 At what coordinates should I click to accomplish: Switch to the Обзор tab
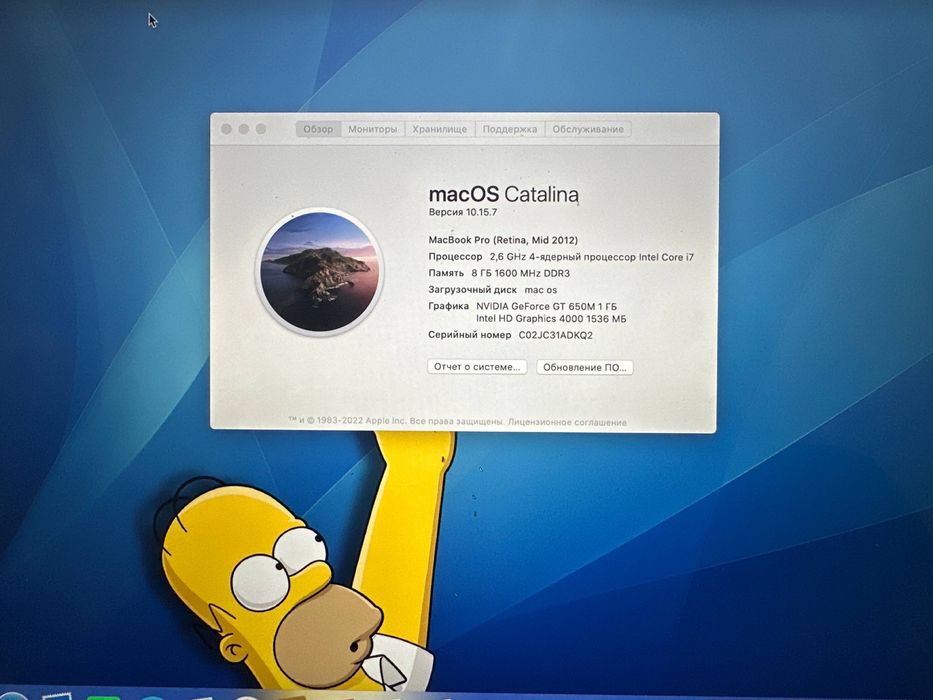tap(318, 129)
